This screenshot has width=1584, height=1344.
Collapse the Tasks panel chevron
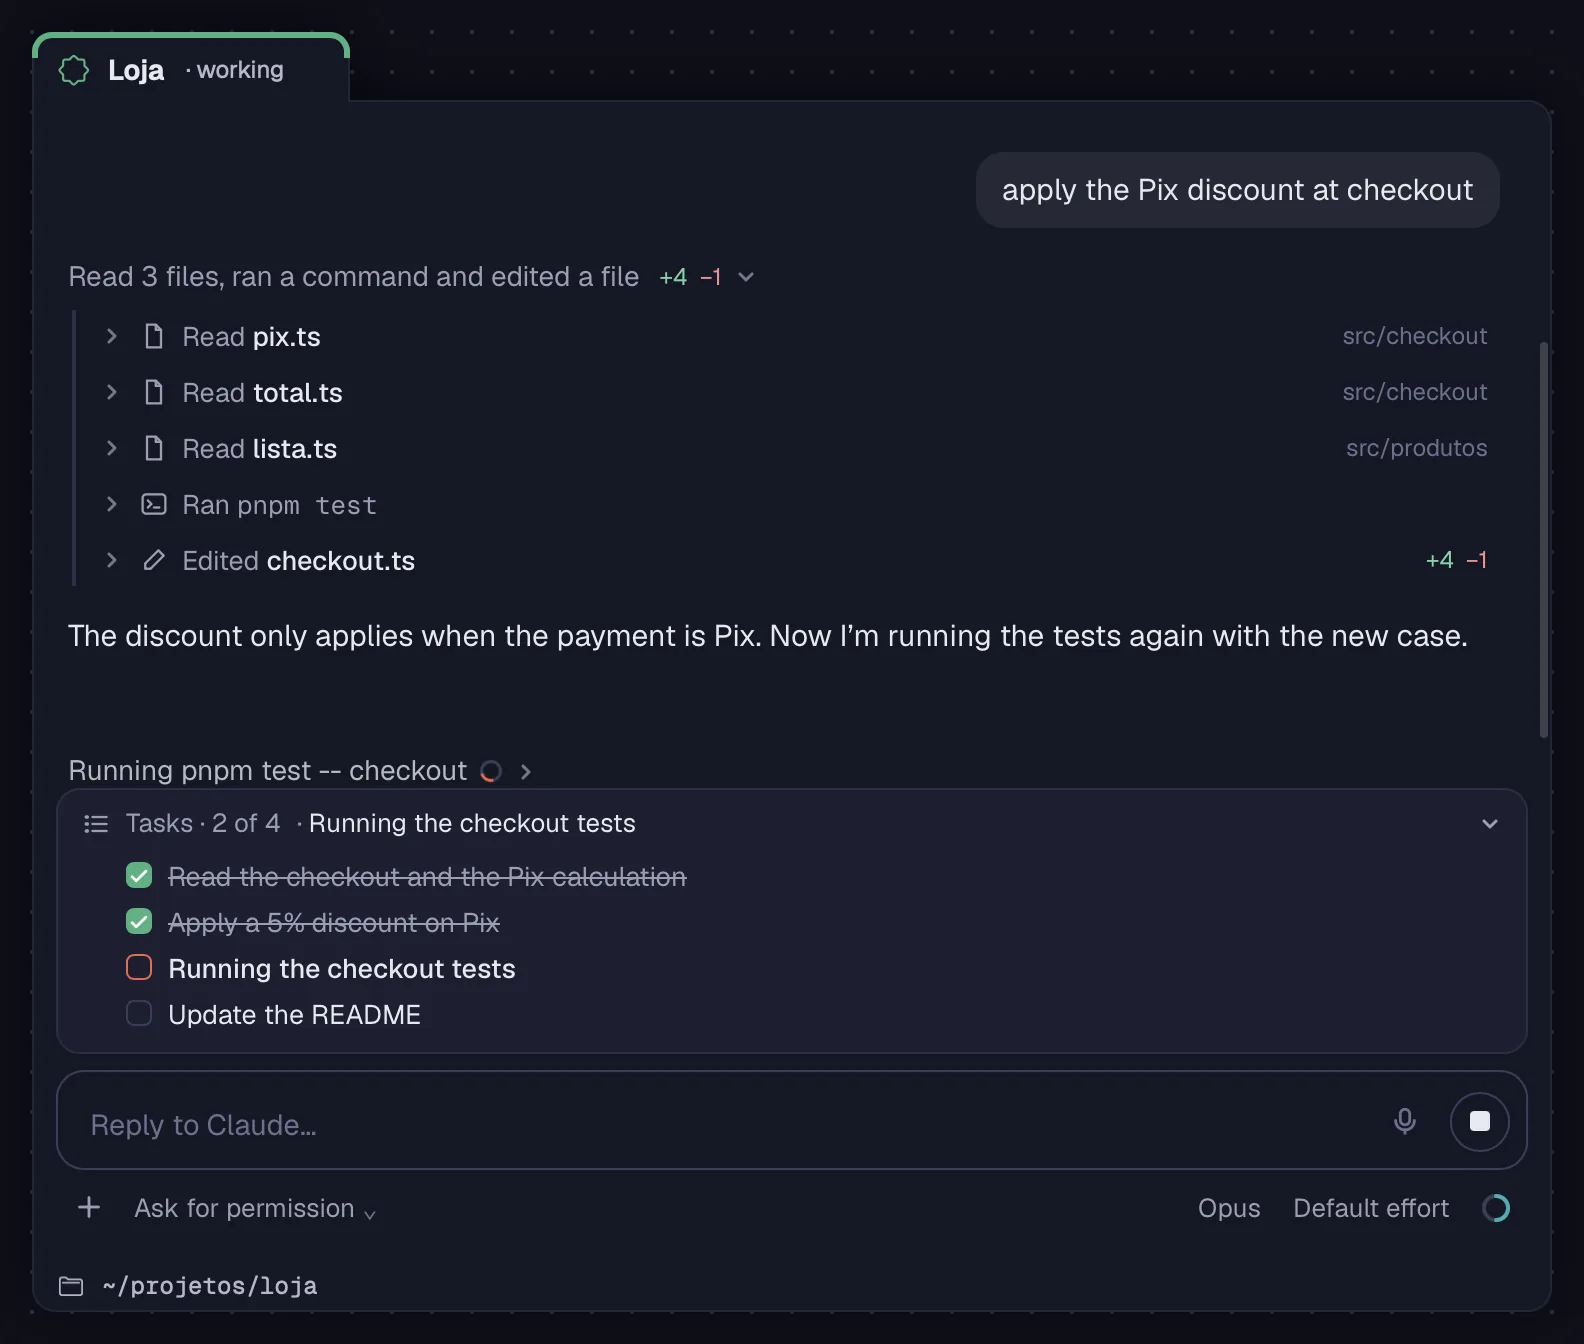(1490, 824)
